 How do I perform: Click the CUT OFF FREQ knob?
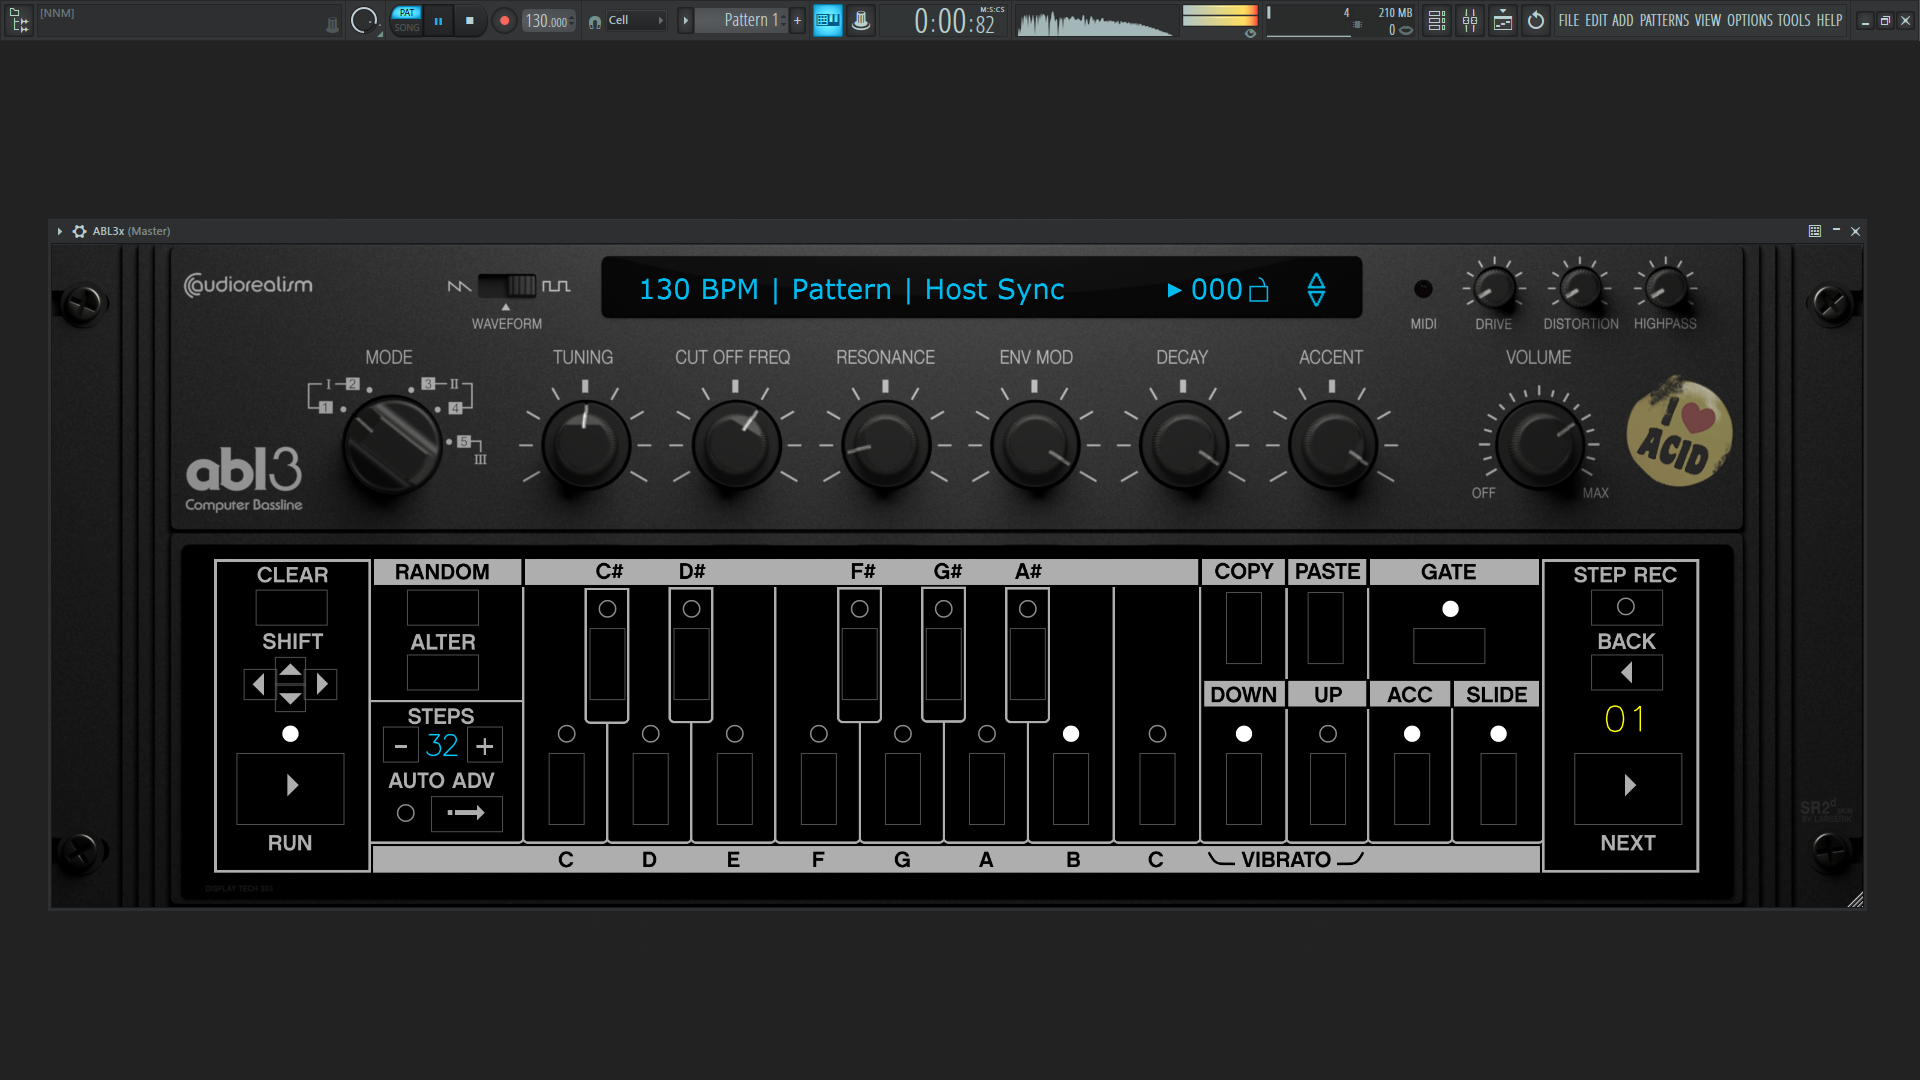click(x=735, y=445)
